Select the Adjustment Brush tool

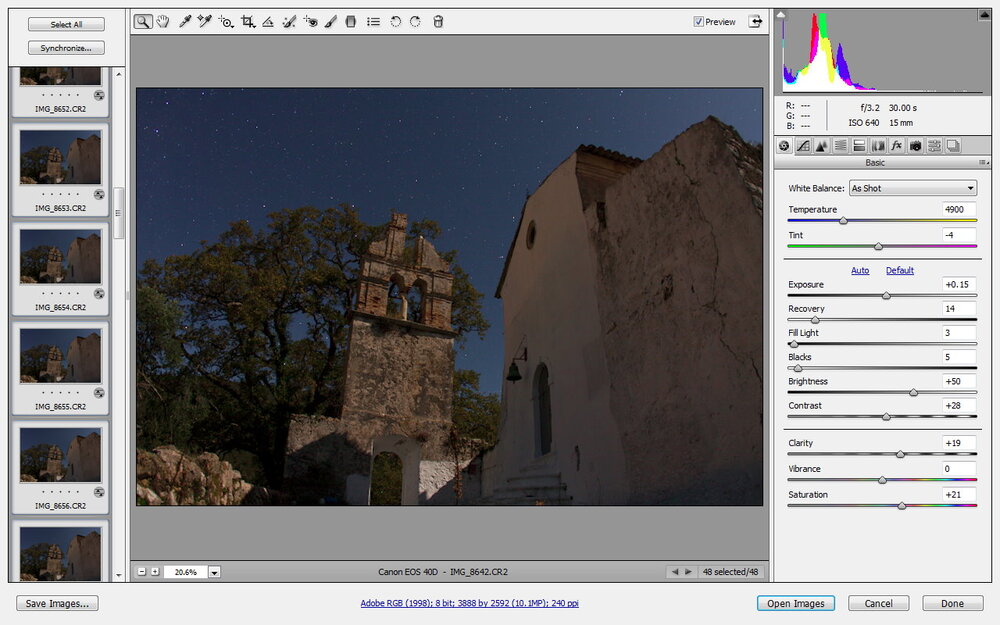click(x=331, y=21)
